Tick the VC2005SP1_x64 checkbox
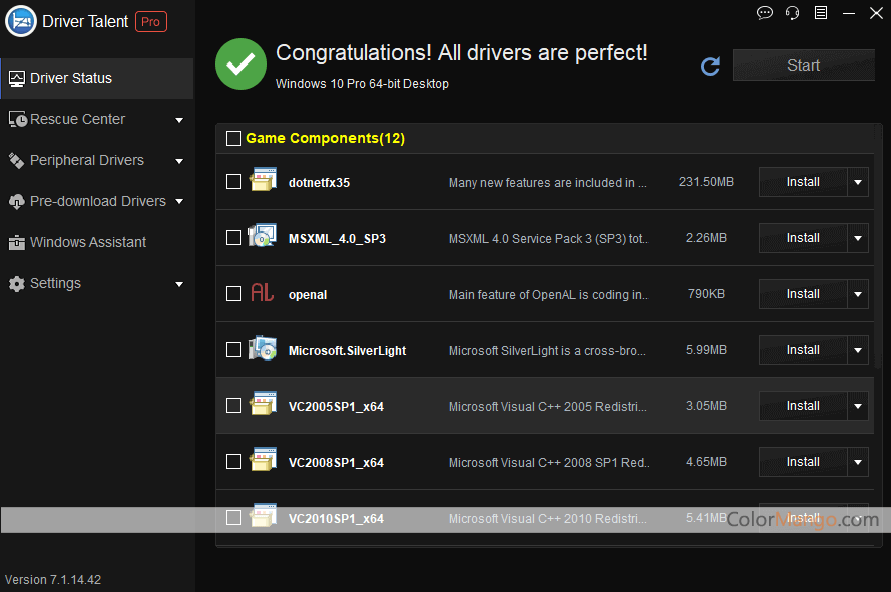This screenshot has width=891, height=592. 233,406
